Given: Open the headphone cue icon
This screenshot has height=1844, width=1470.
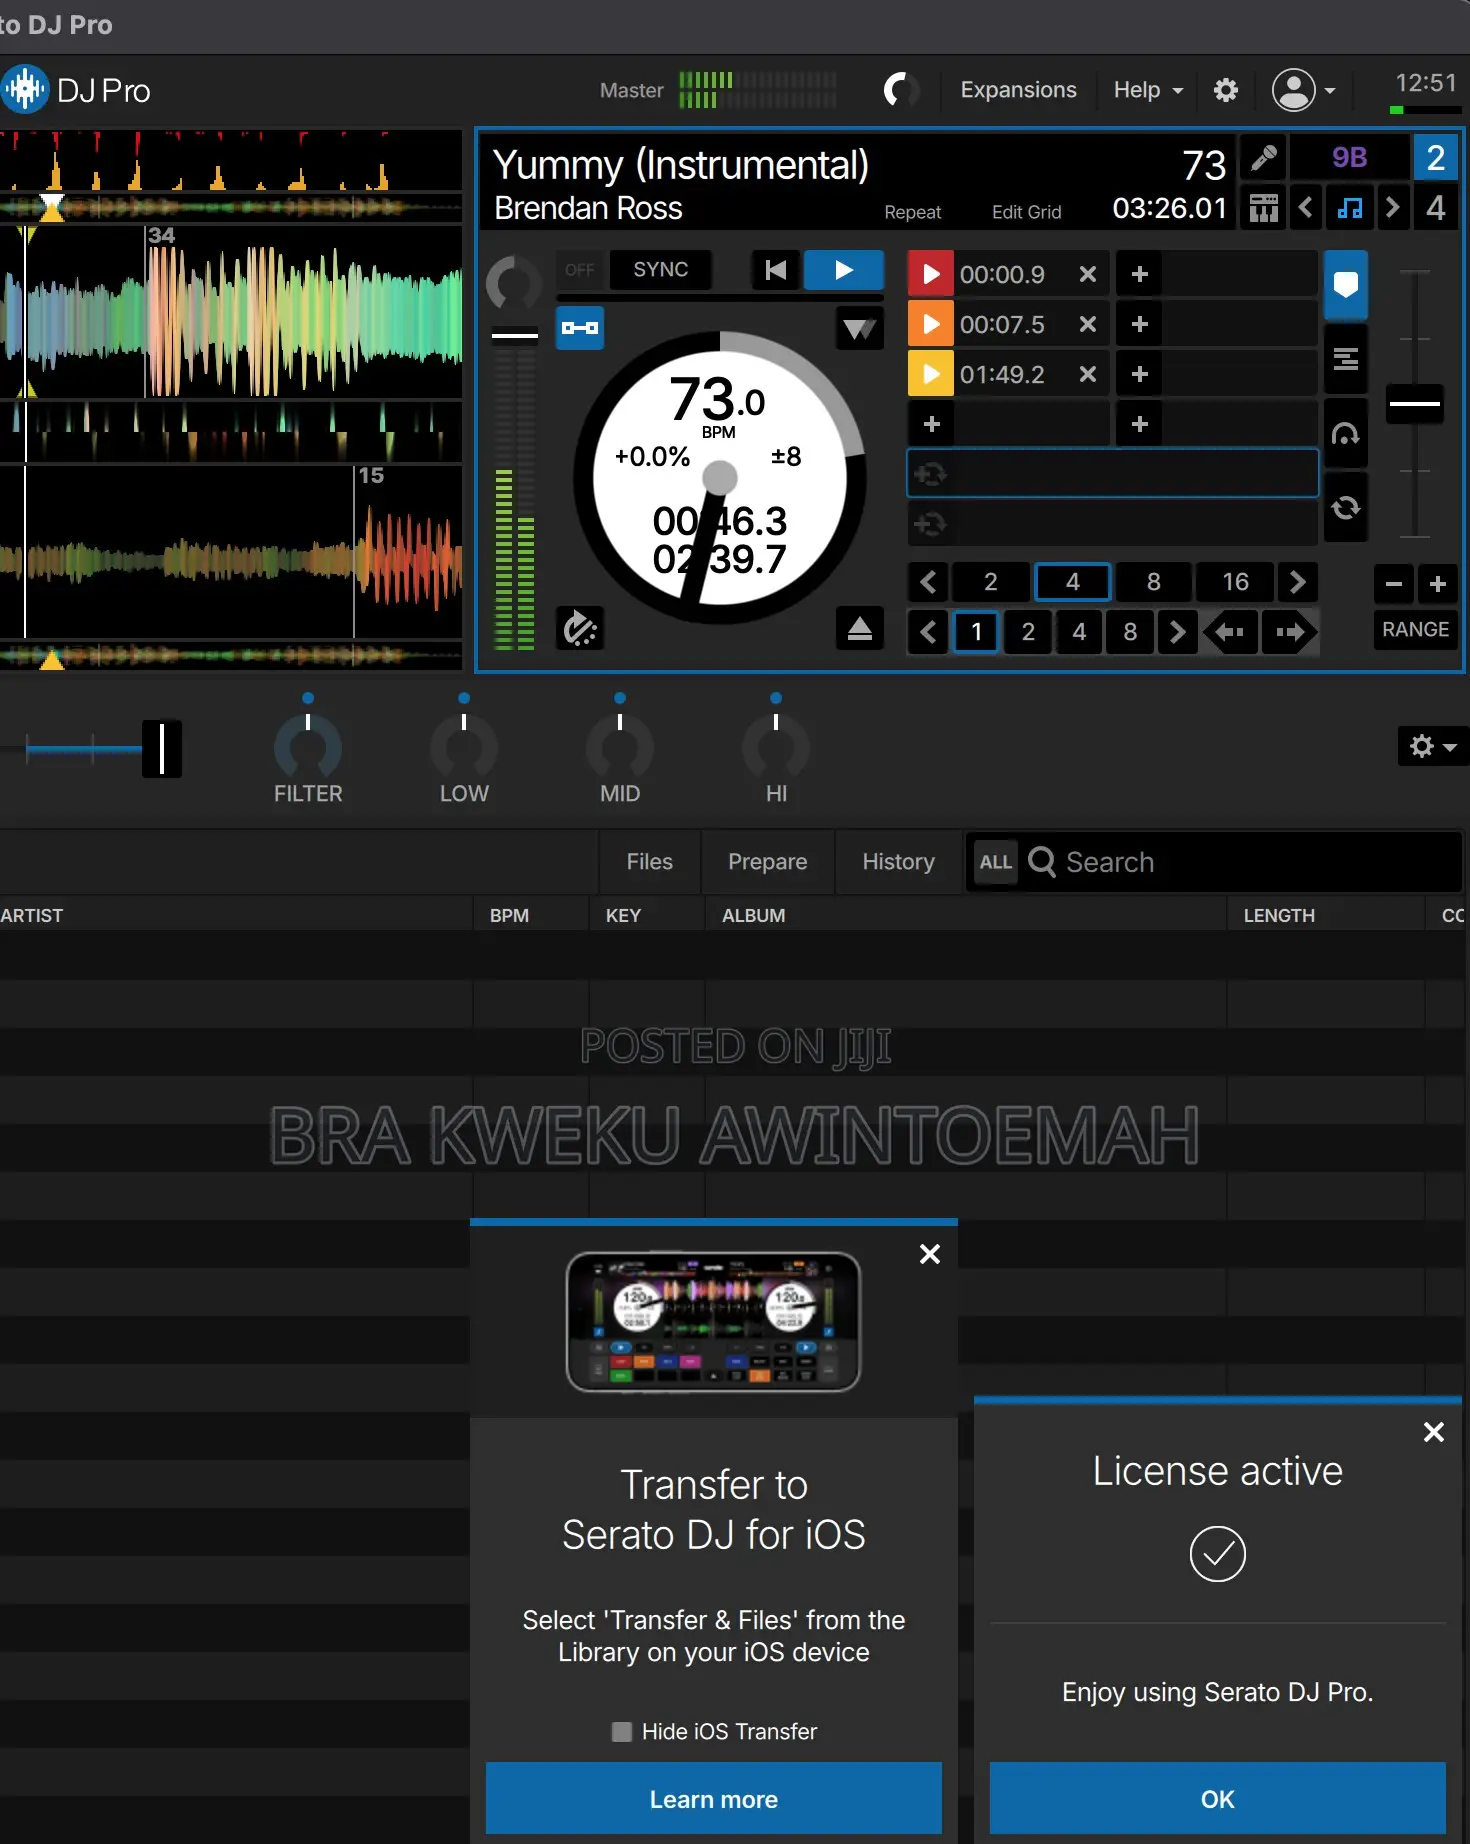Looking at the screenshot, I should 1346,433.
